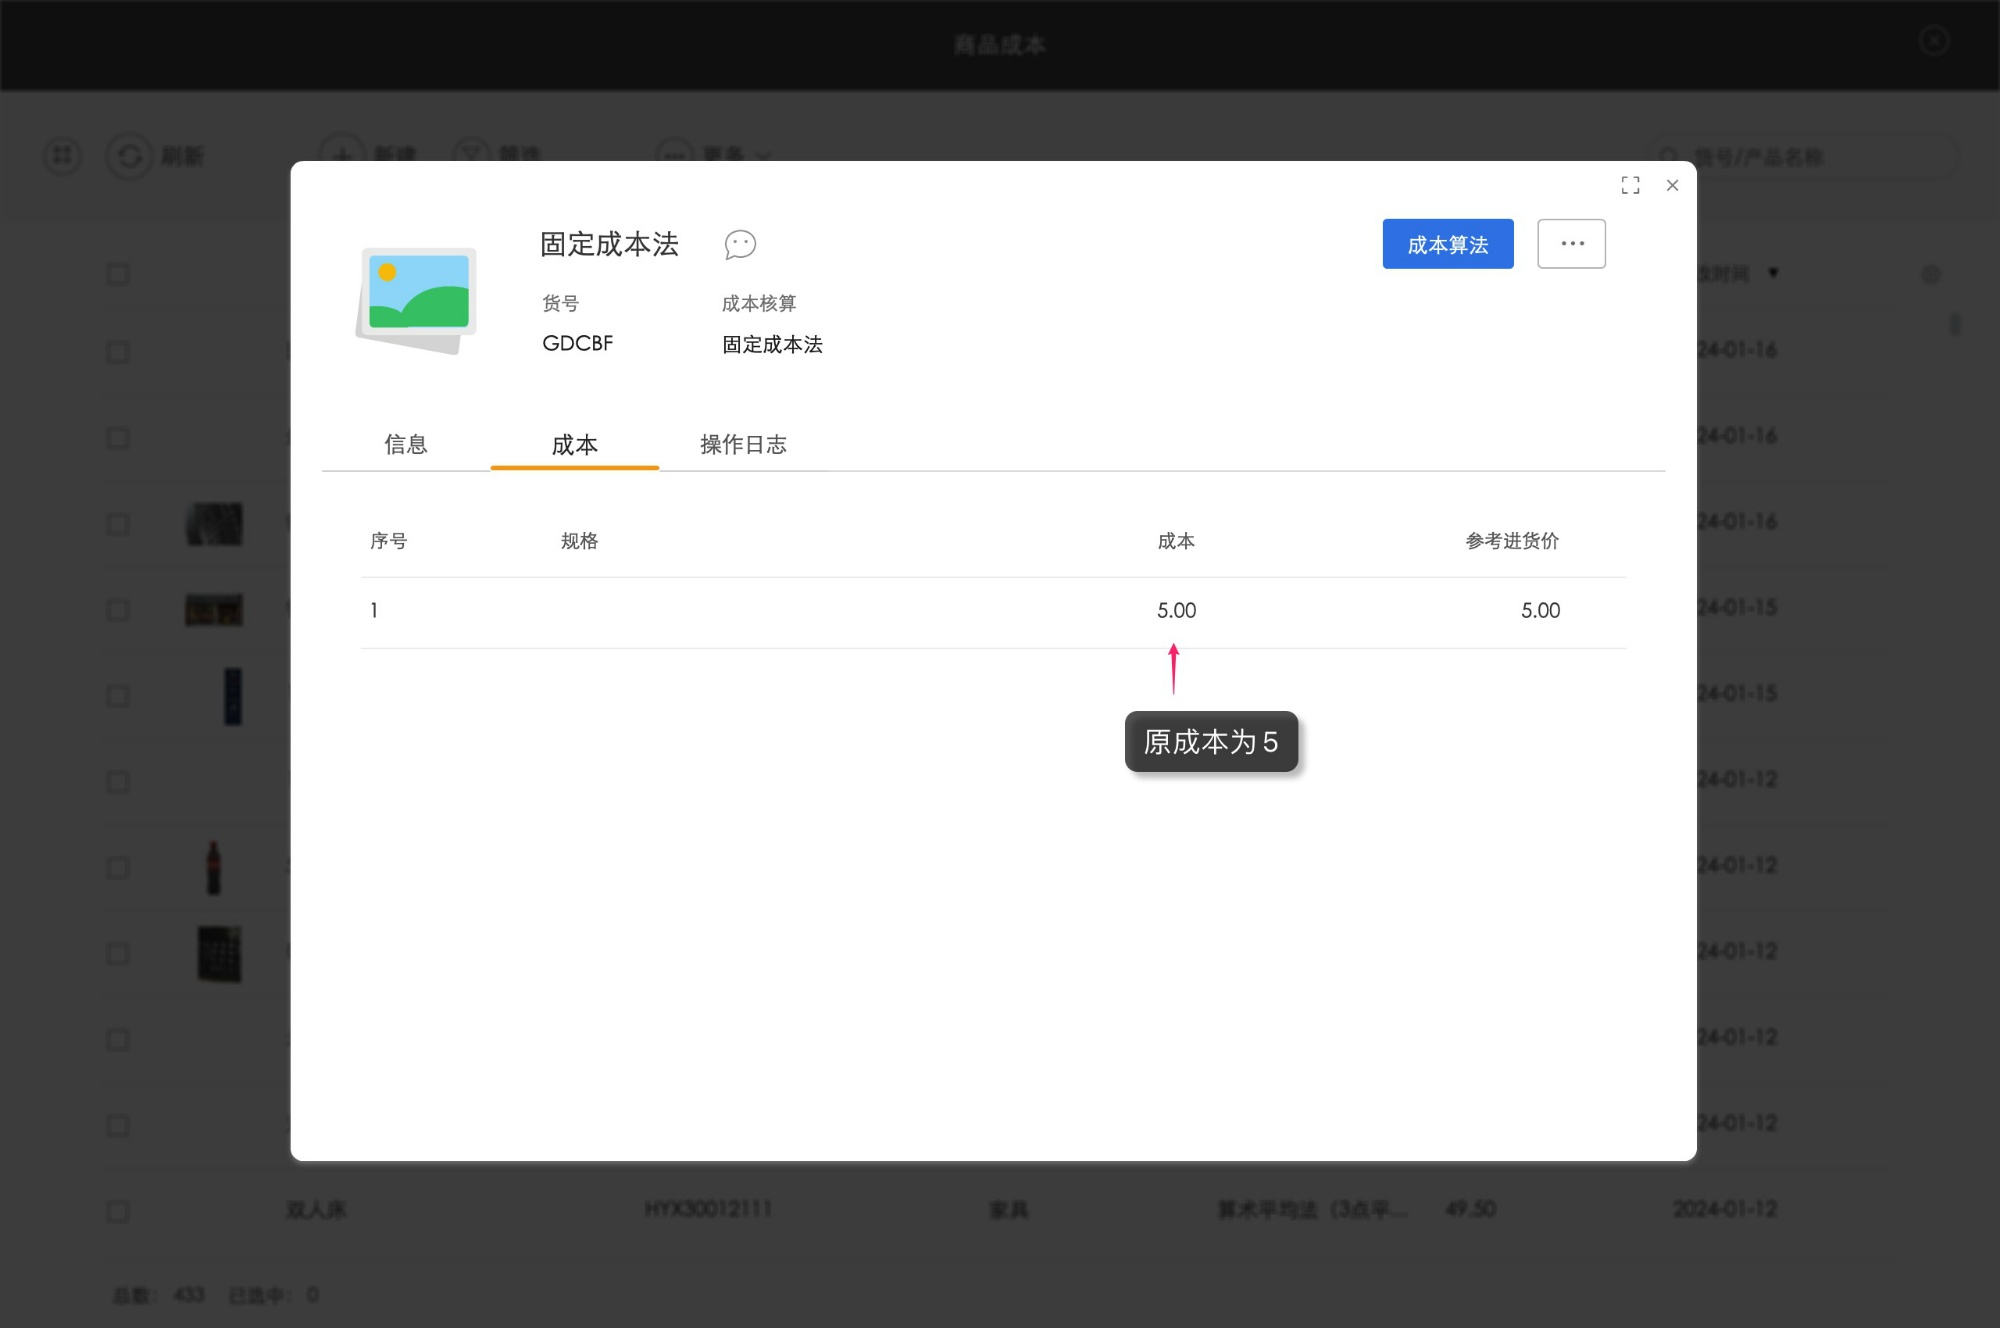Viewport: 2000px width, 1328px height.
Task: Click the background sort arrow by time column
Action: [1773, 272]
